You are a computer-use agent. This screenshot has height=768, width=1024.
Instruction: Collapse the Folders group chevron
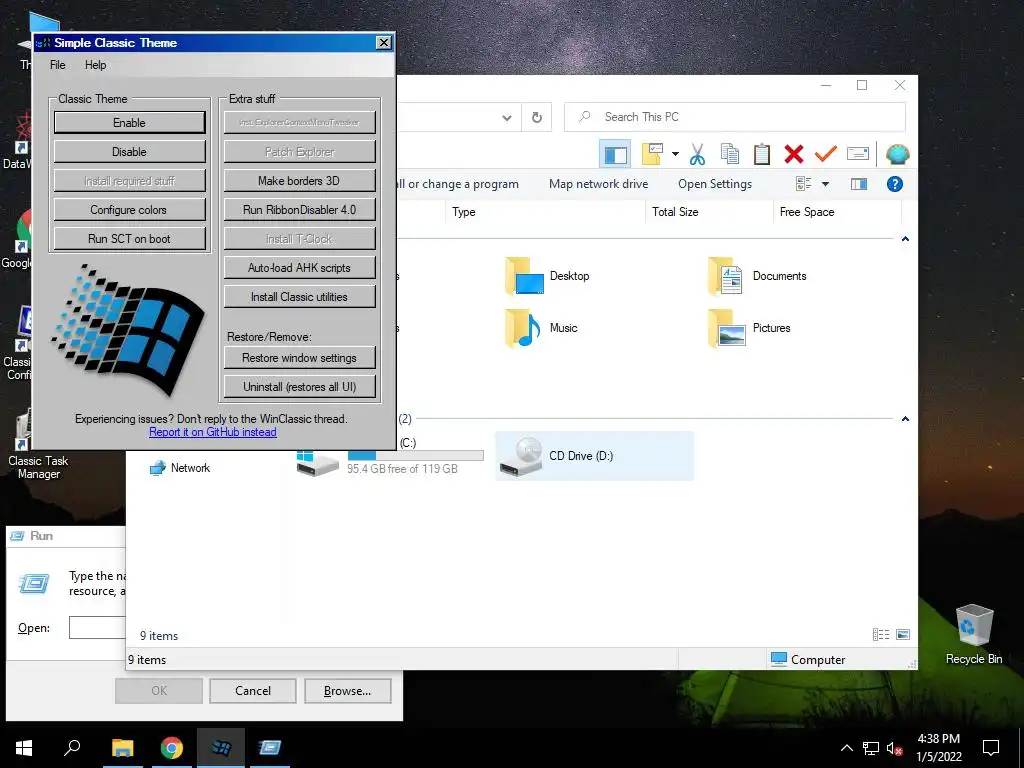pyautogui.click(x=905, y=239)
